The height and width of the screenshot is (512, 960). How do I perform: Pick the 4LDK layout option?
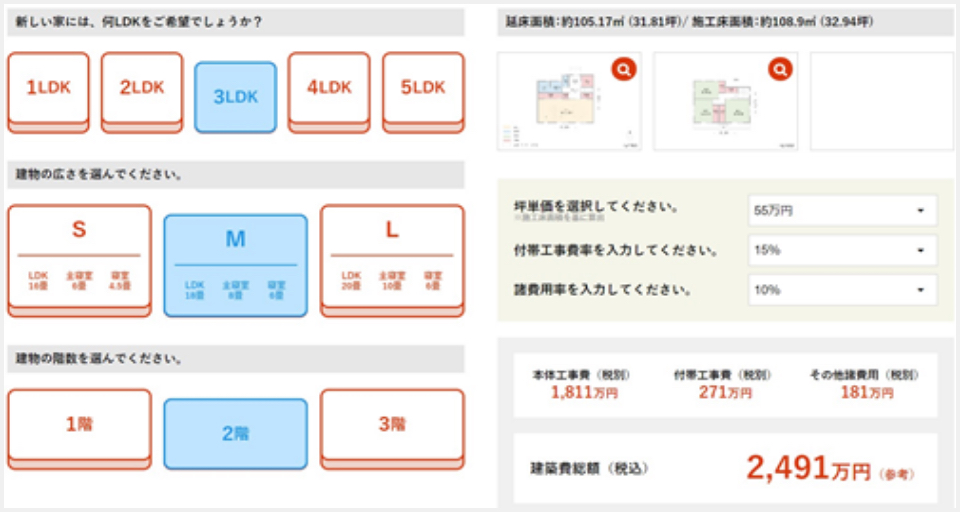(x=329, y=88)
